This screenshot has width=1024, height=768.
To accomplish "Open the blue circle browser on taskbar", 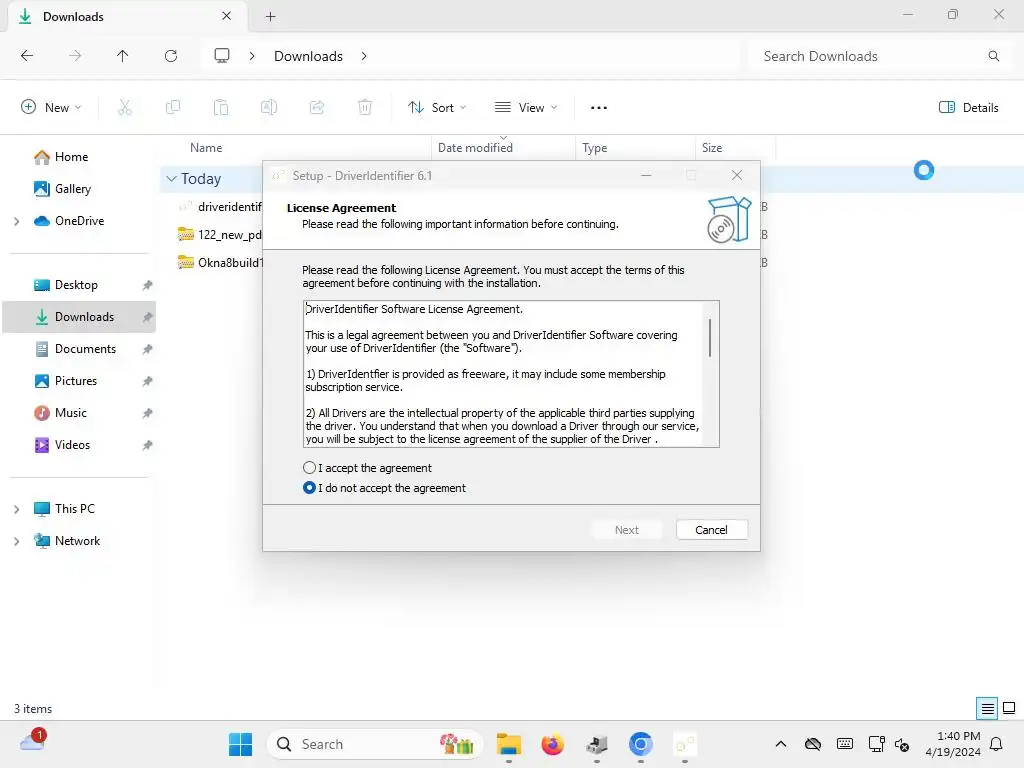I will tap(641, 744).
